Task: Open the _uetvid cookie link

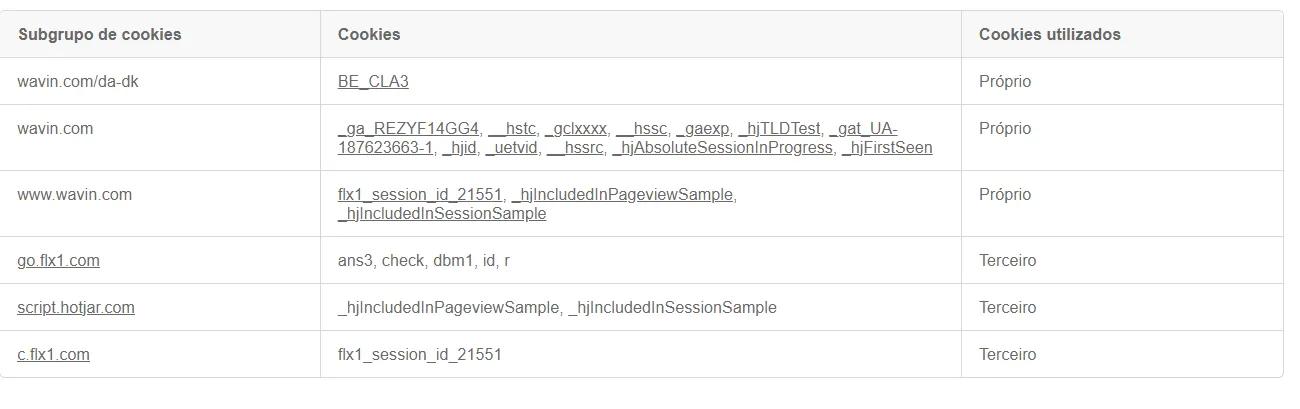Action: pyautogui.click(x=512, y=148)
